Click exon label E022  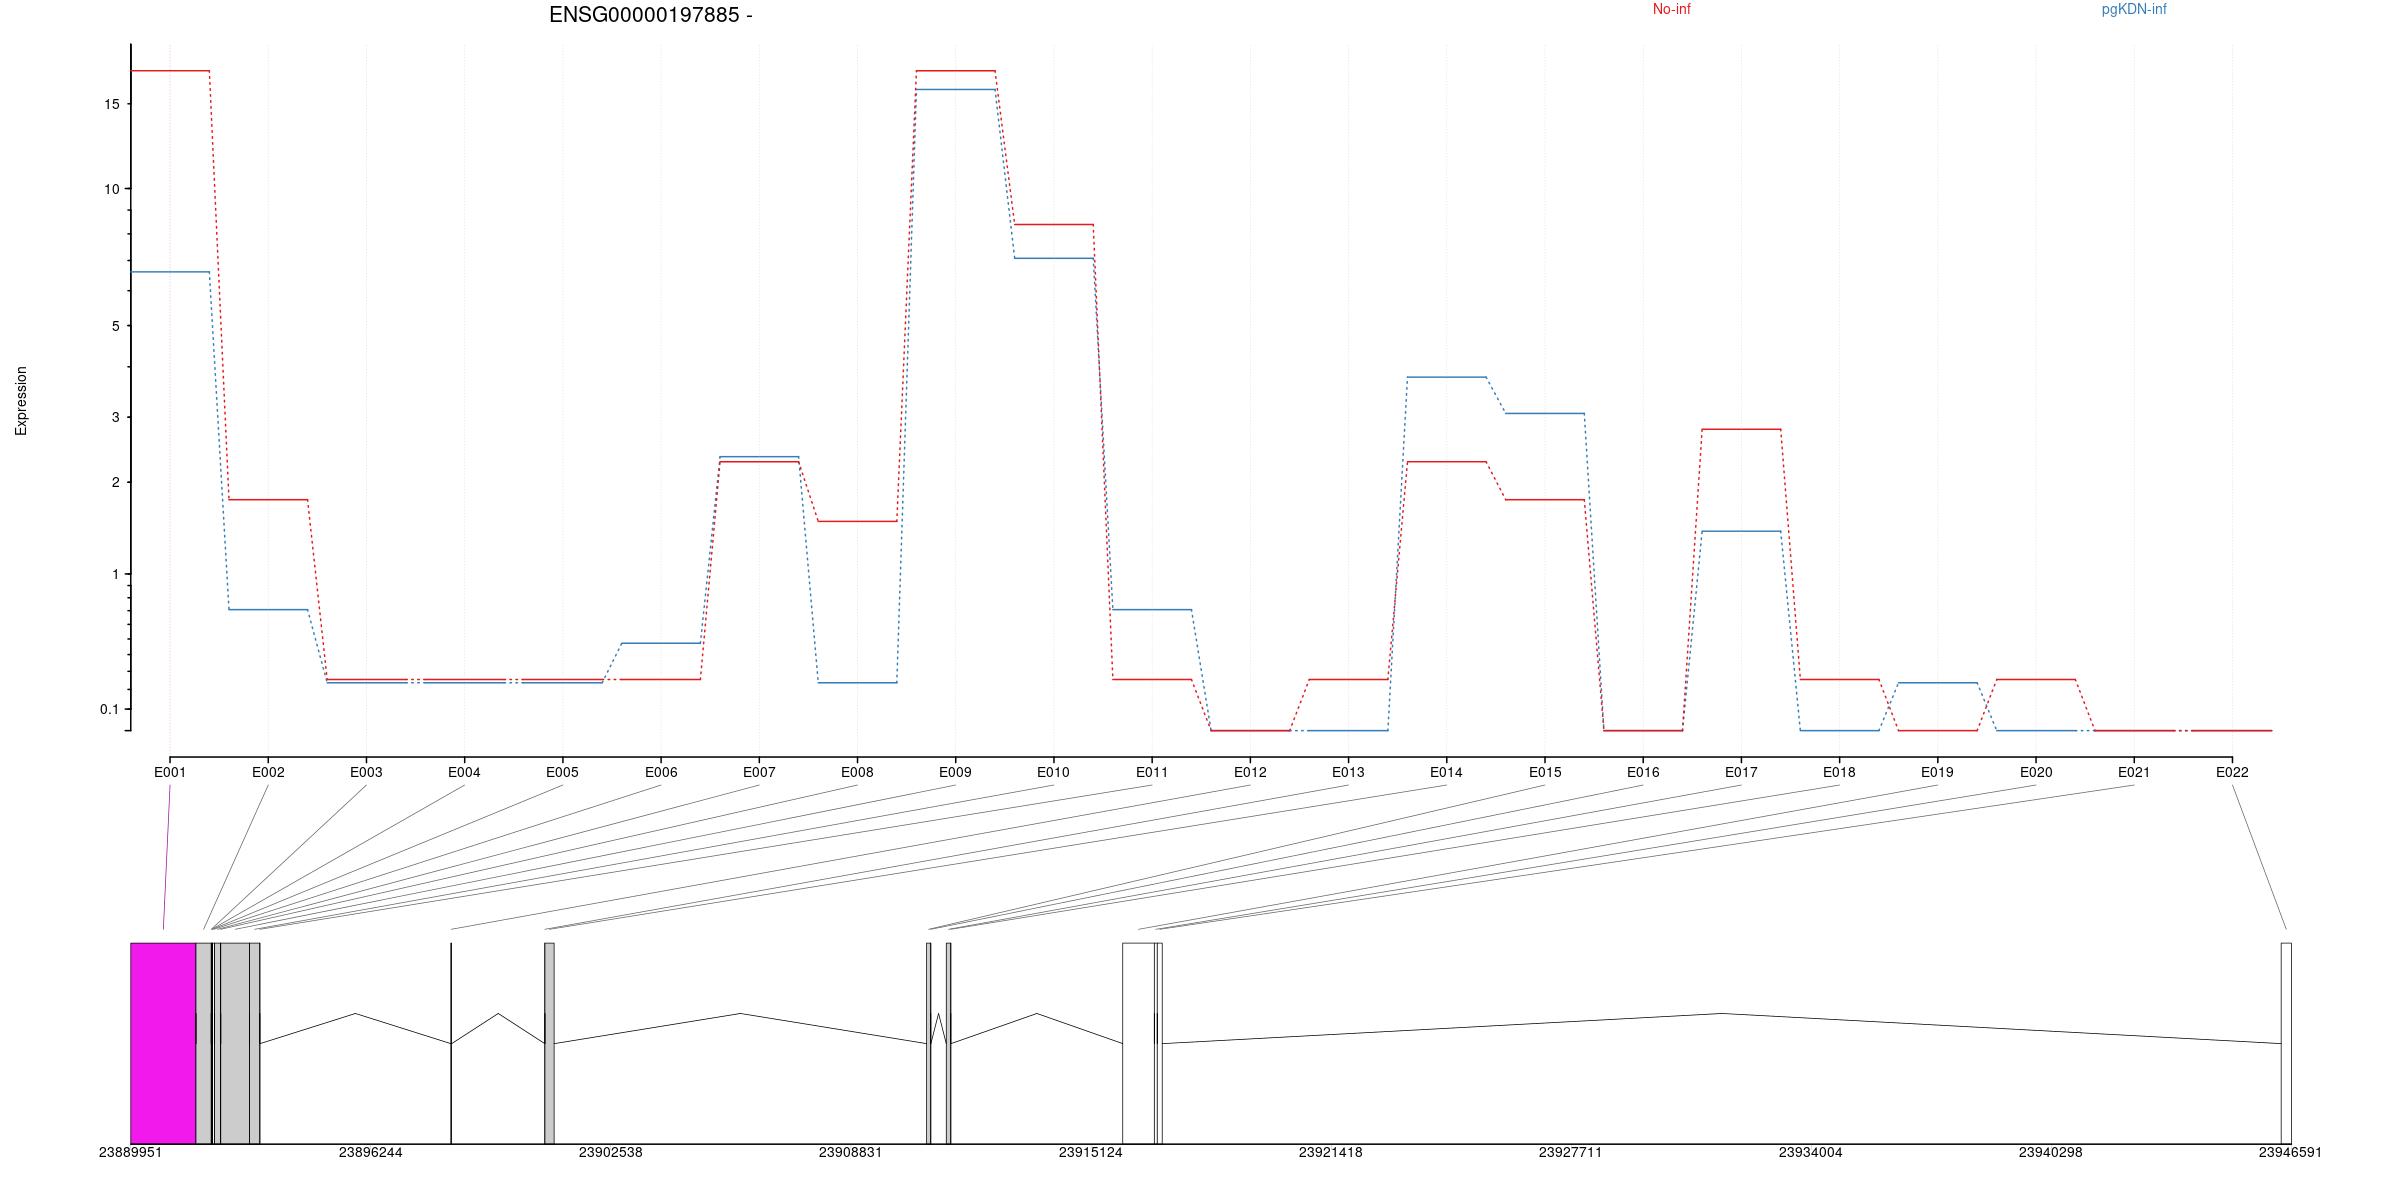pyautogui.click(x=2232, y=772)
